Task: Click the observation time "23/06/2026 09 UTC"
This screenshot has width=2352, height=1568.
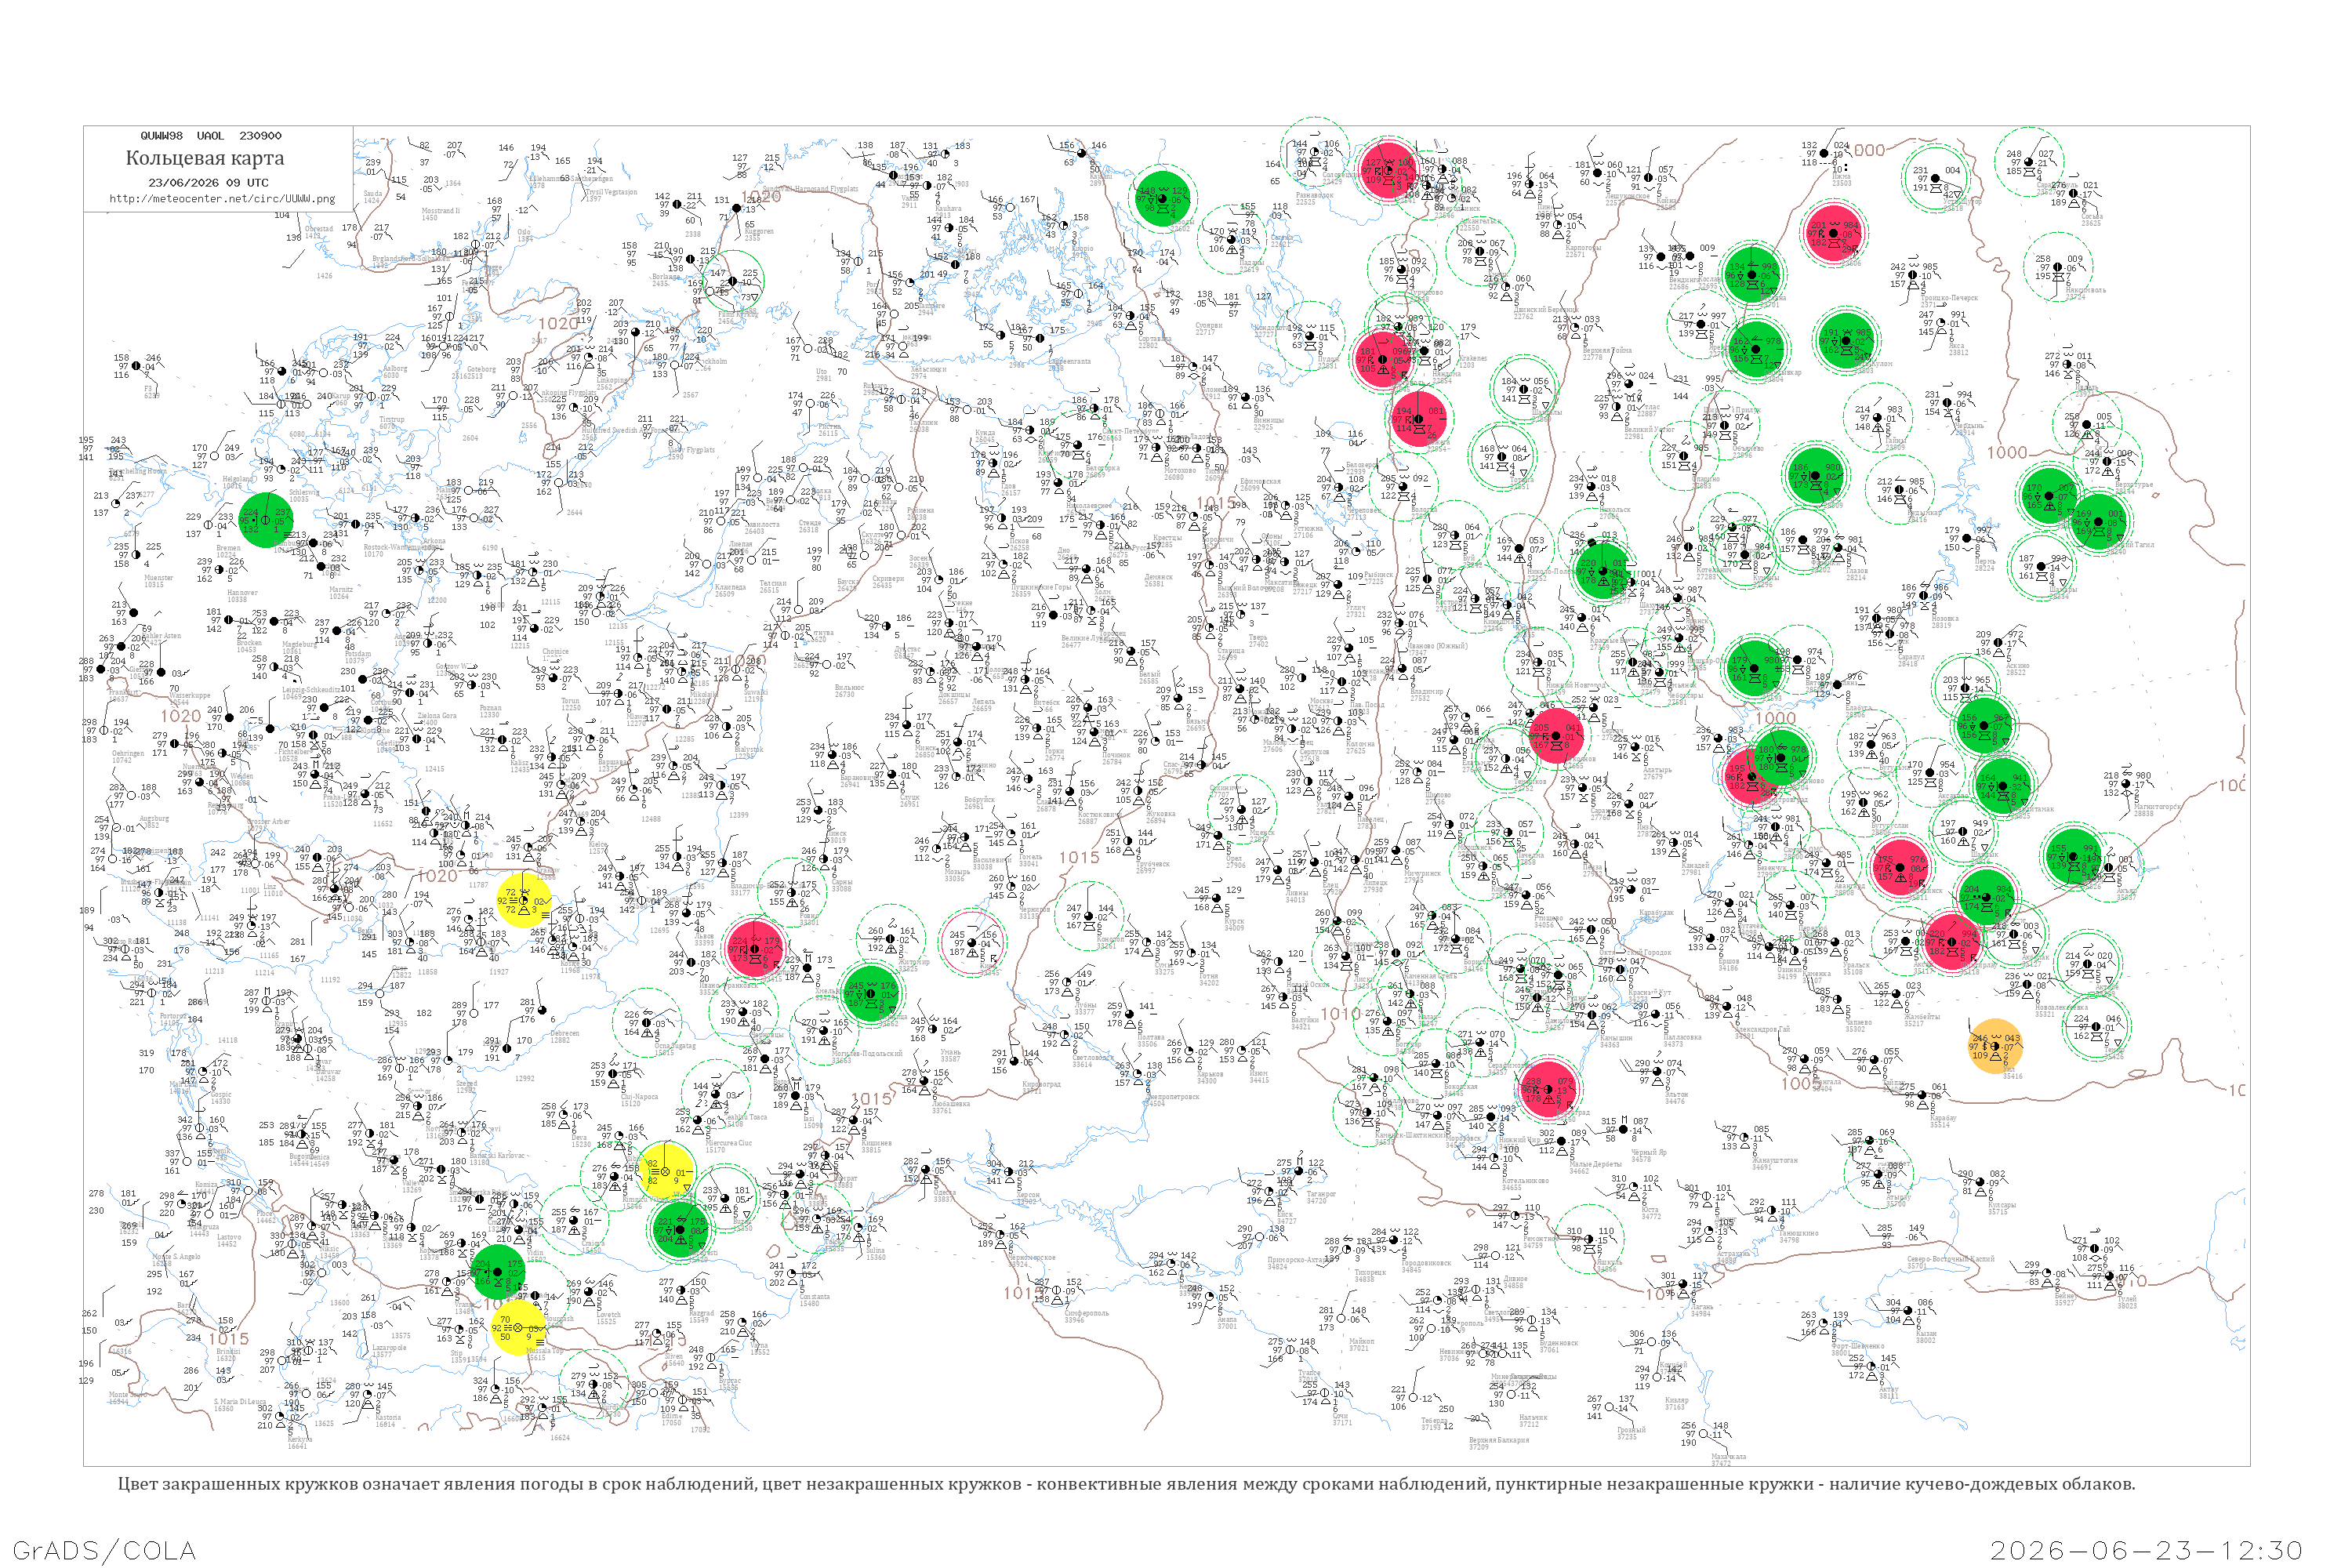Action: click(x=208, y=183)
